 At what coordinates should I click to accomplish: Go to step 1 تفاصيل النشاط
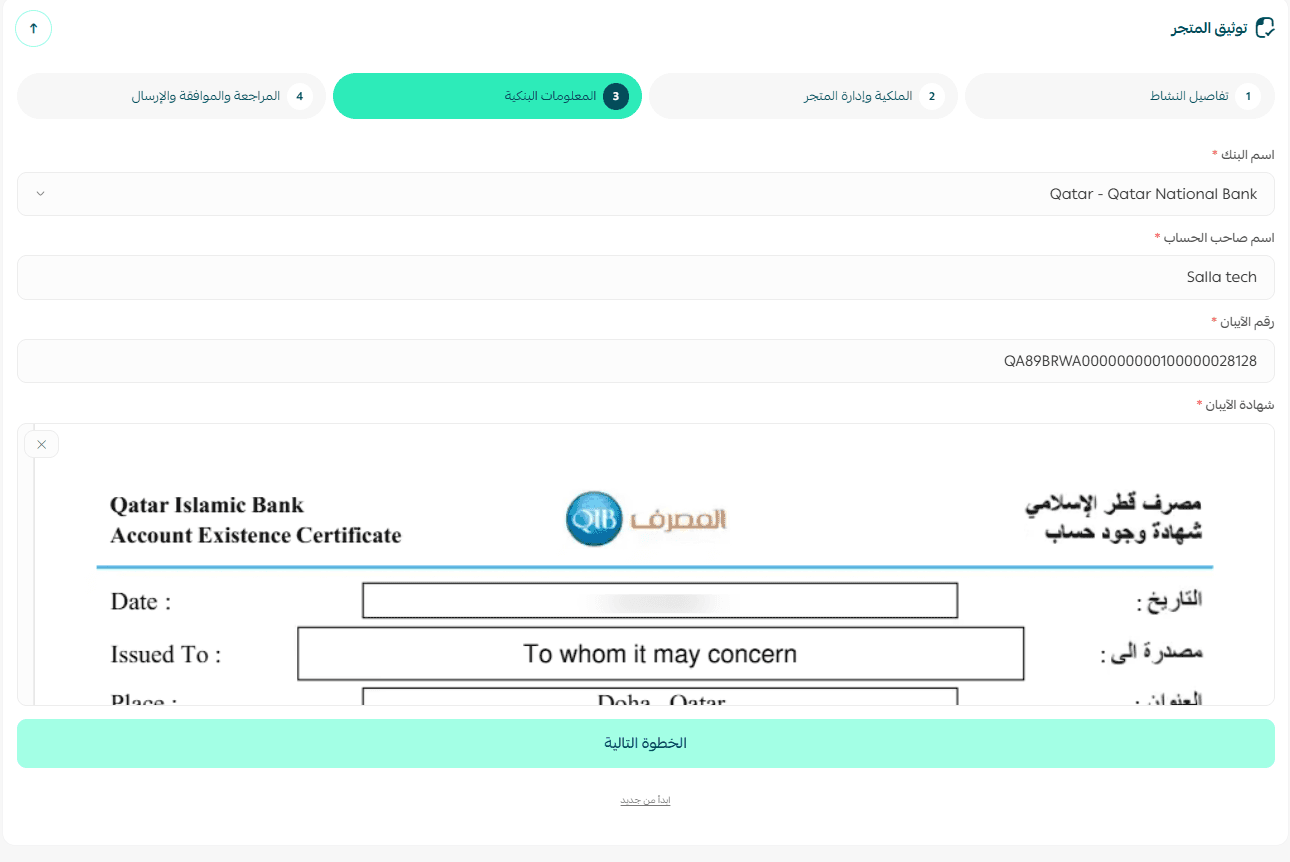pos(1119,96)
